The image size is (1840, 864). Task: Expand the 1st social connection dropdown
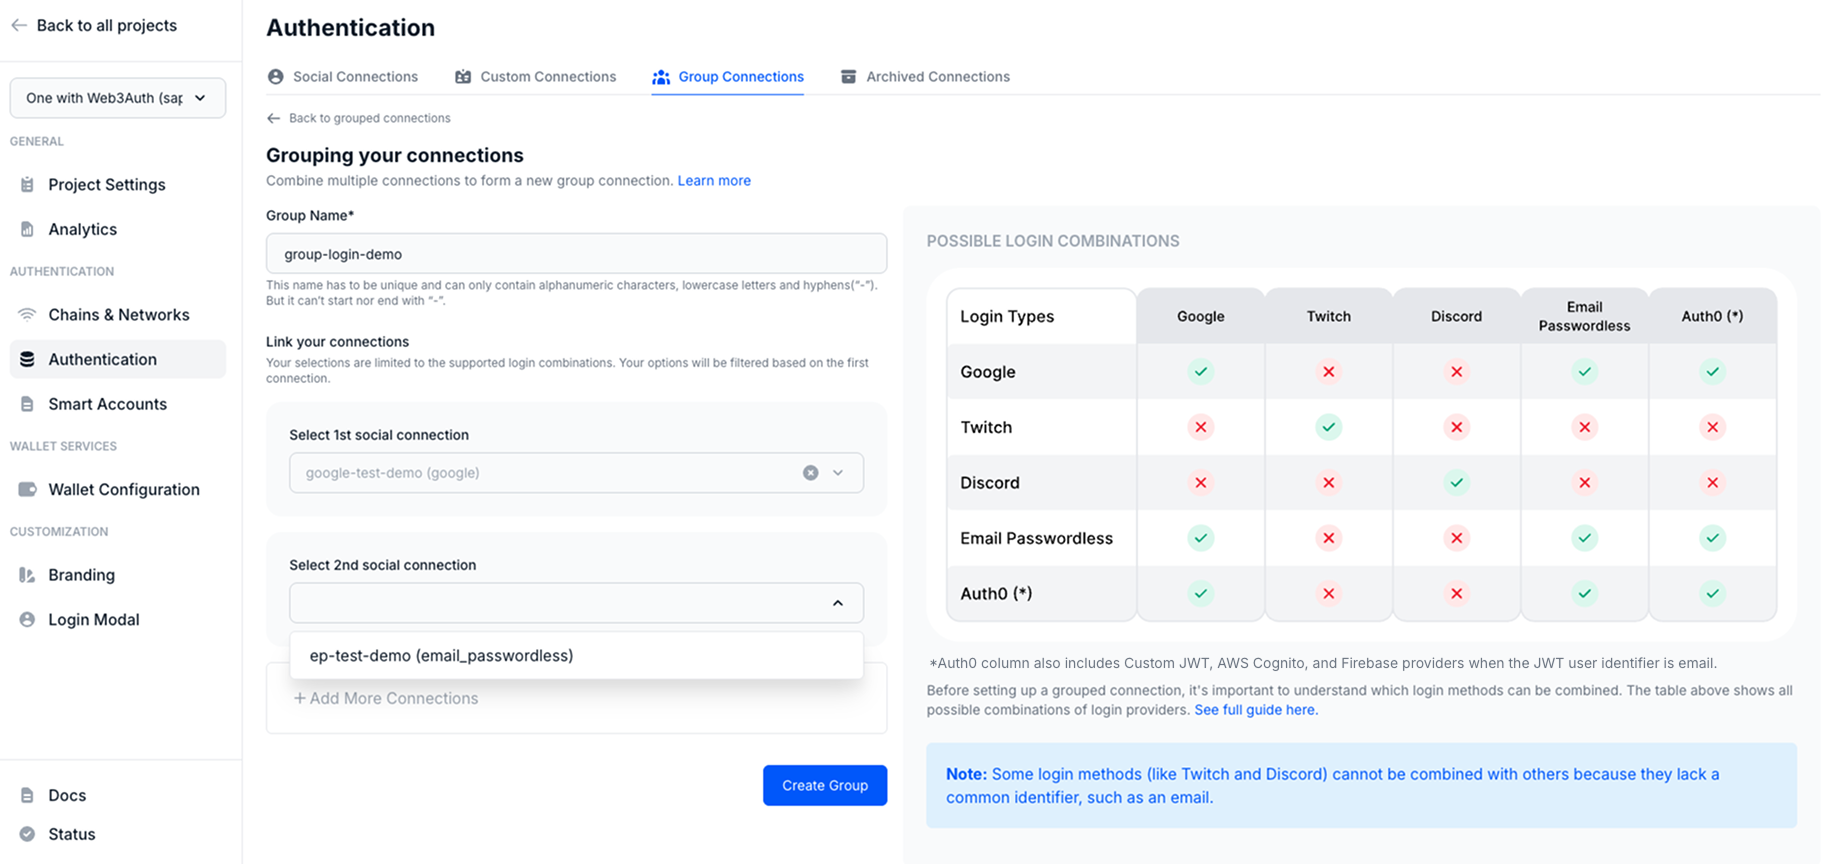point(838,473)
